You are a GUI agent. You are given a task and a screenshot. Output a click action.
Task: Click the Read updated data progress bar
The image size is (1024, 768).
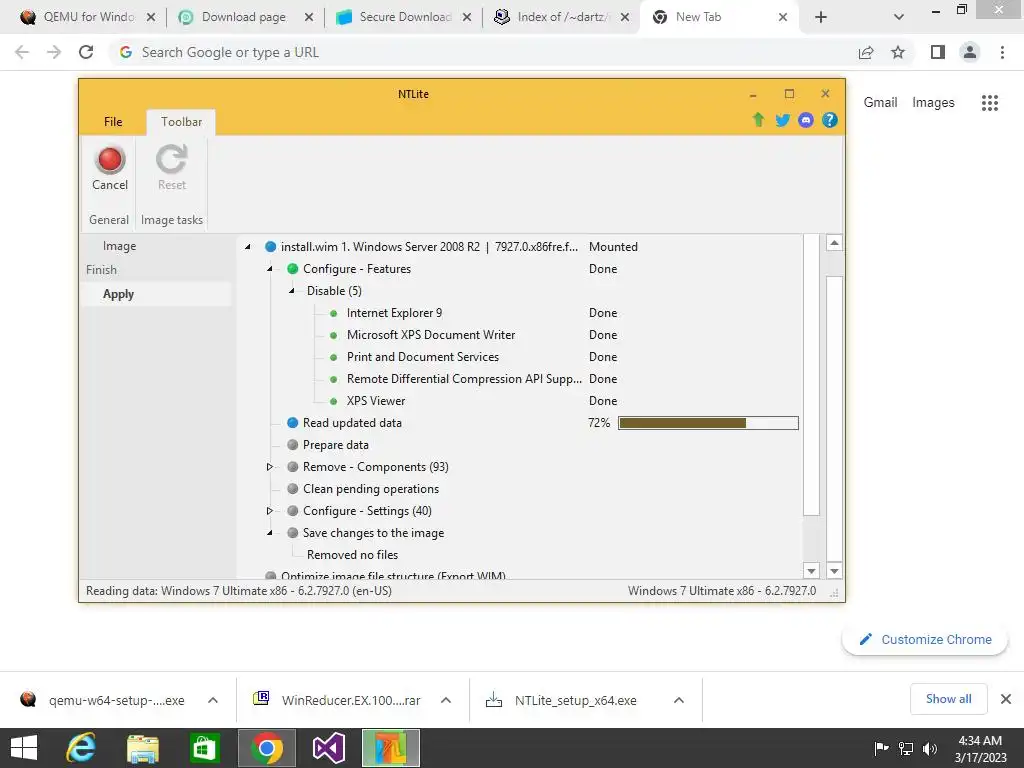coord(708,423)
